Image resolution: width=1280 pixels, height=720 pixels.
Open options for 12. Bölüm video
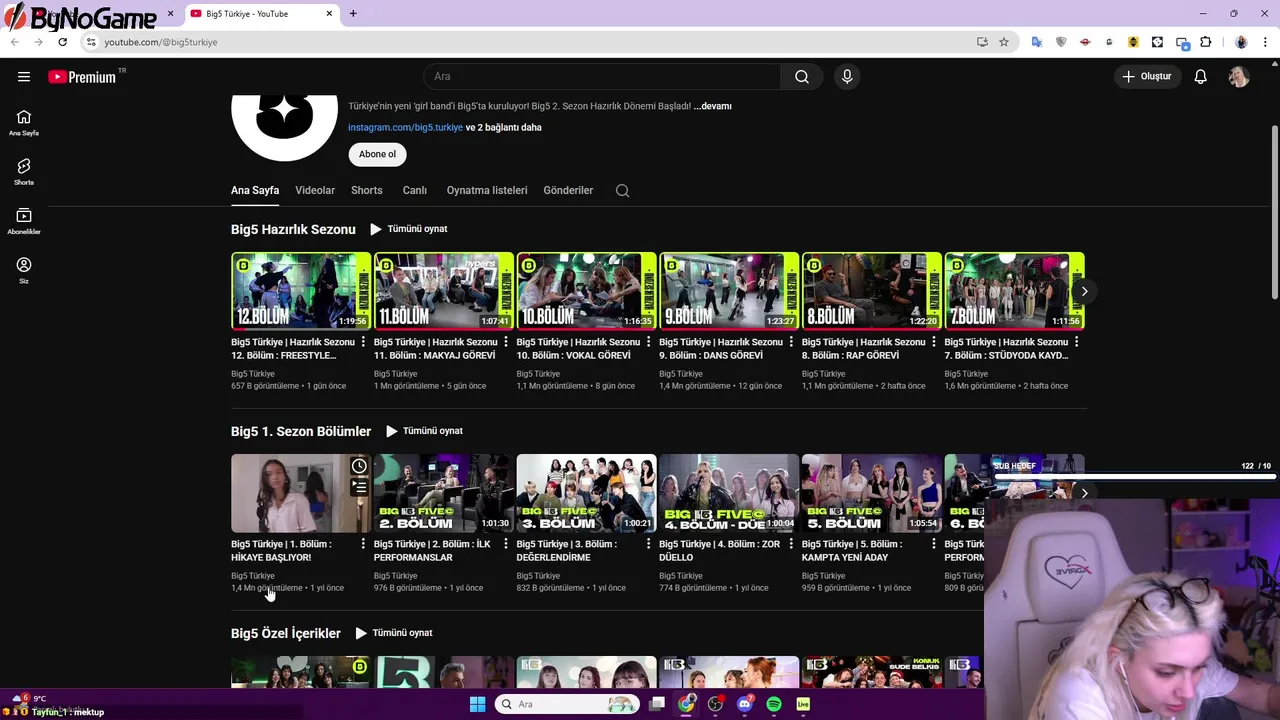[x=363, y=342]
